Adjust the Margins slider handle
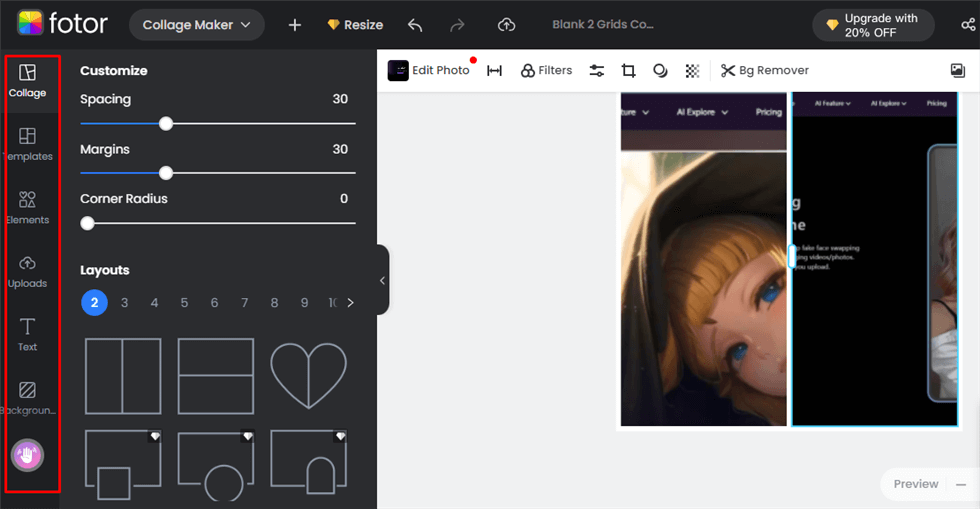 [166, 173]
